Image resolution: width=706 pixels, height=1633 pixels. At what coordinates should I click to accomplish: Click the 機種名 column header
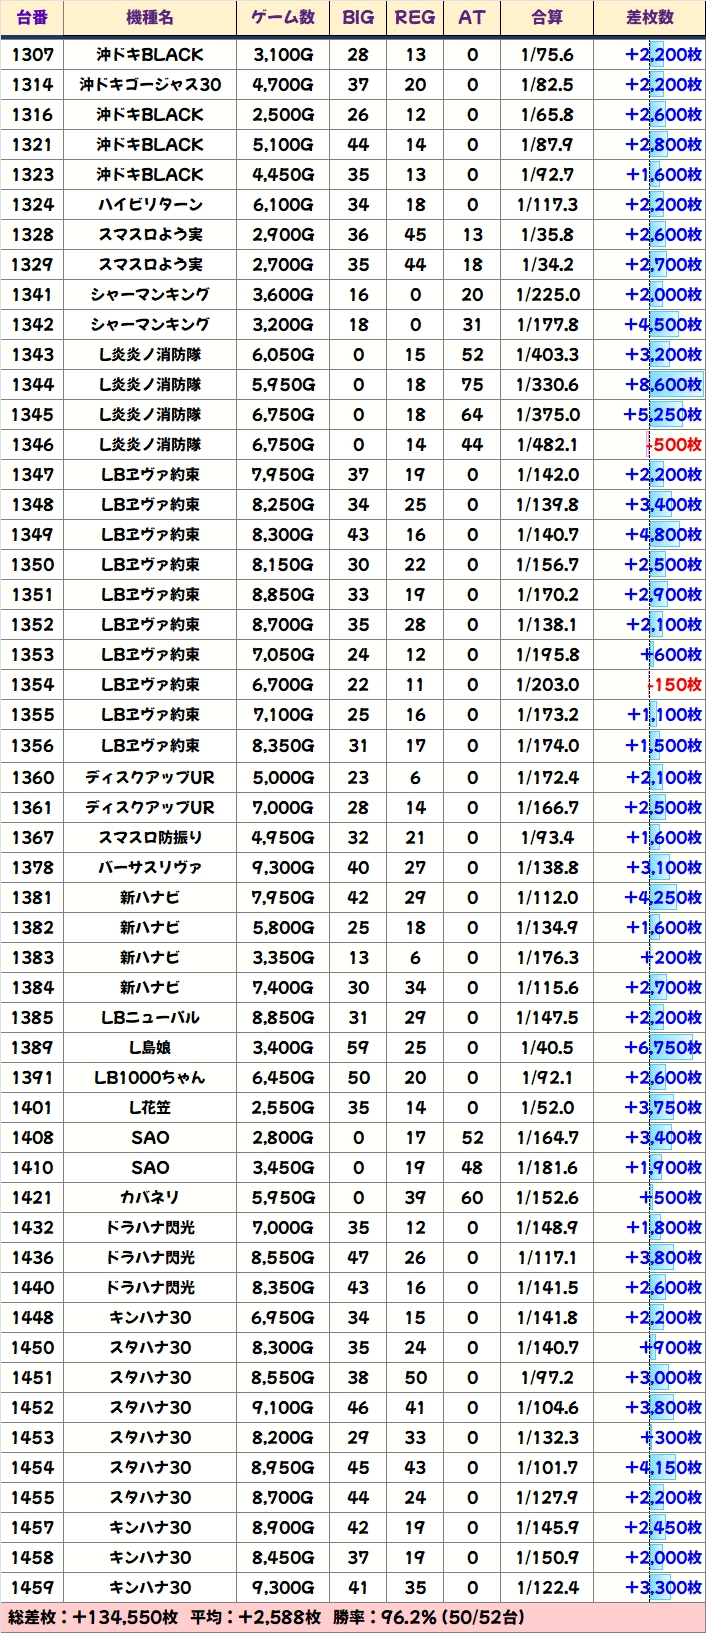[x=150, y=18]
